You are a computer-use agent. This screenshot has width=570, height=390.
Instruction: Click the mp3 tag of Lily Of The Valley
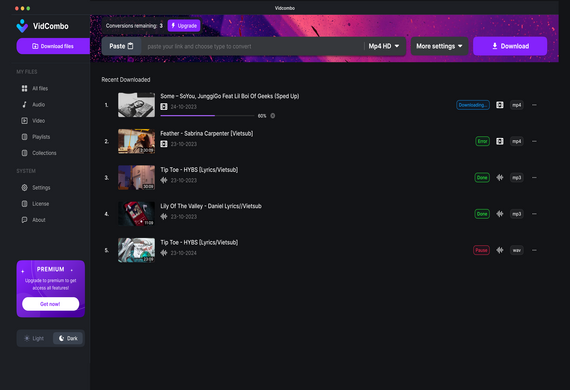[517, 214]
